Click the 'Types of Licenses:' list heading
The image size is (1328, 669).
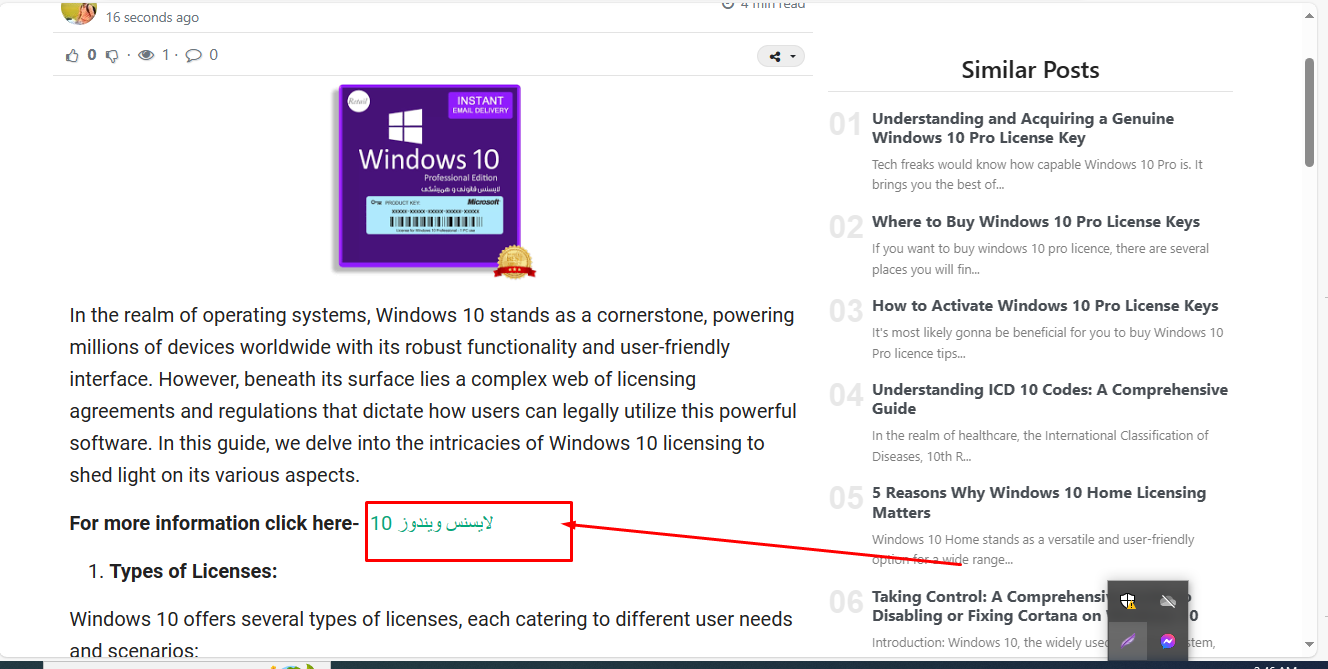[193, 572]
